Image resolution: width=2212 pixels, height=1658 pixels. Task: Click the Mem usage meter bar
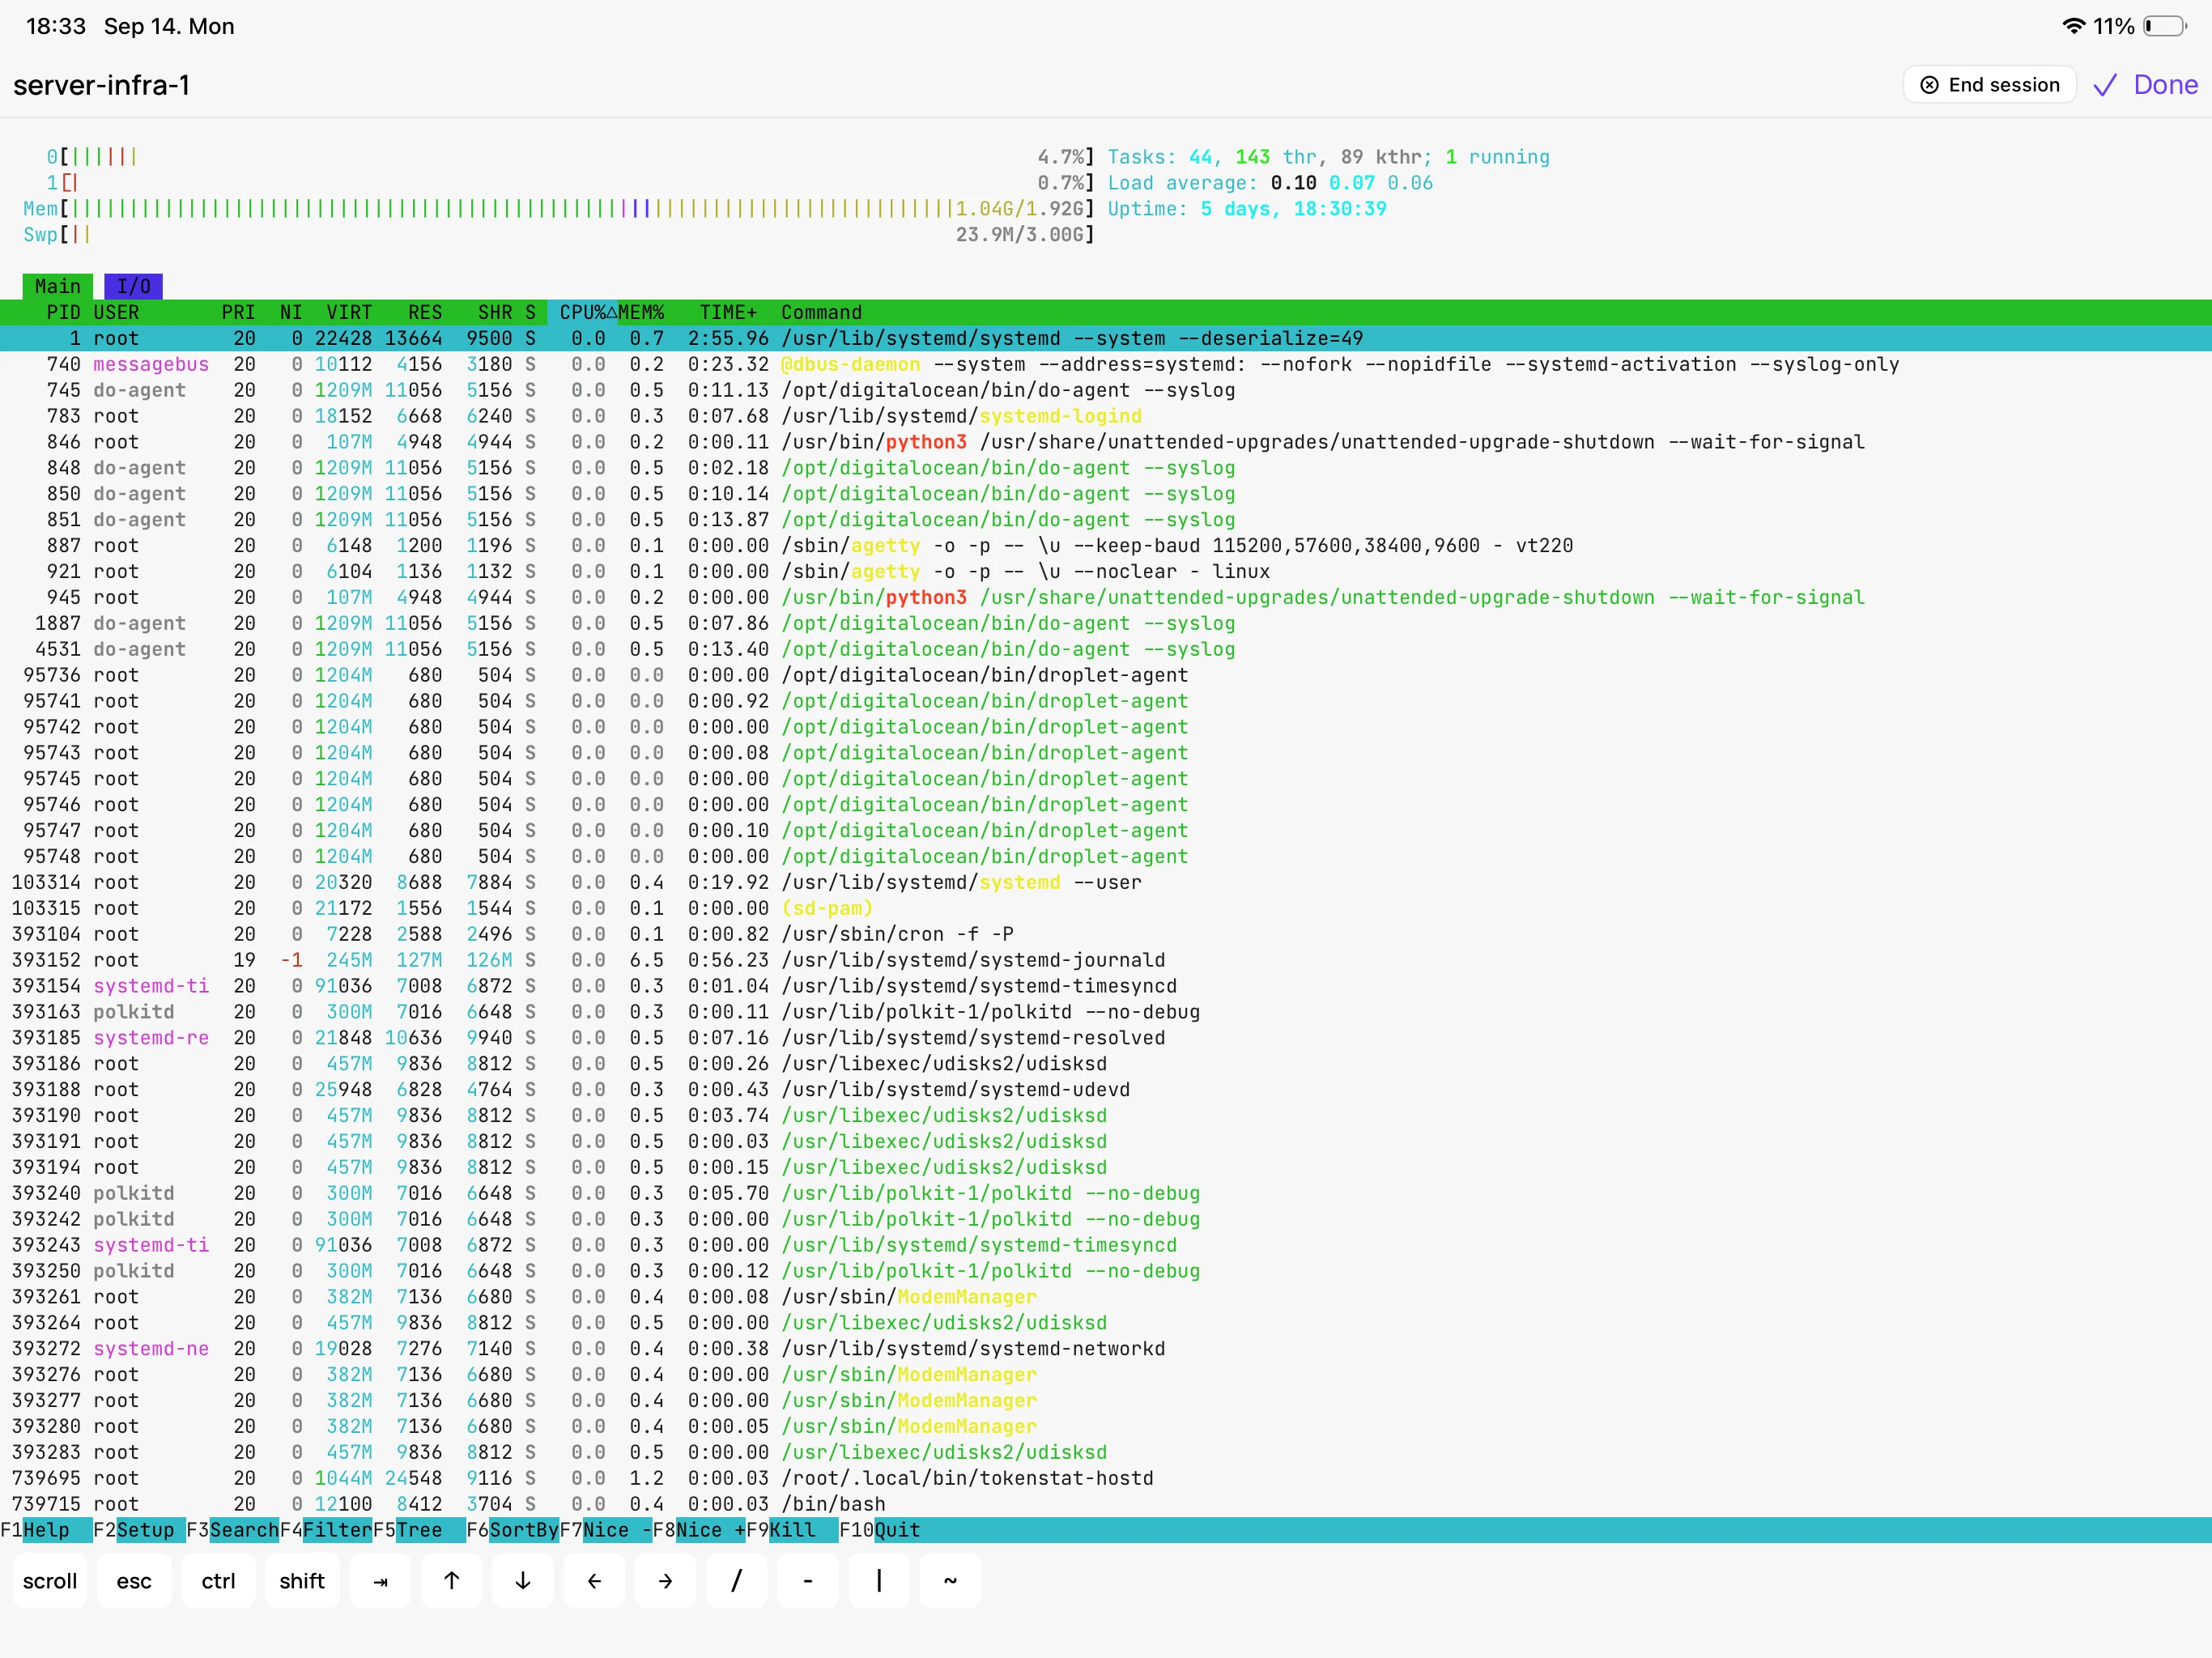559,209
